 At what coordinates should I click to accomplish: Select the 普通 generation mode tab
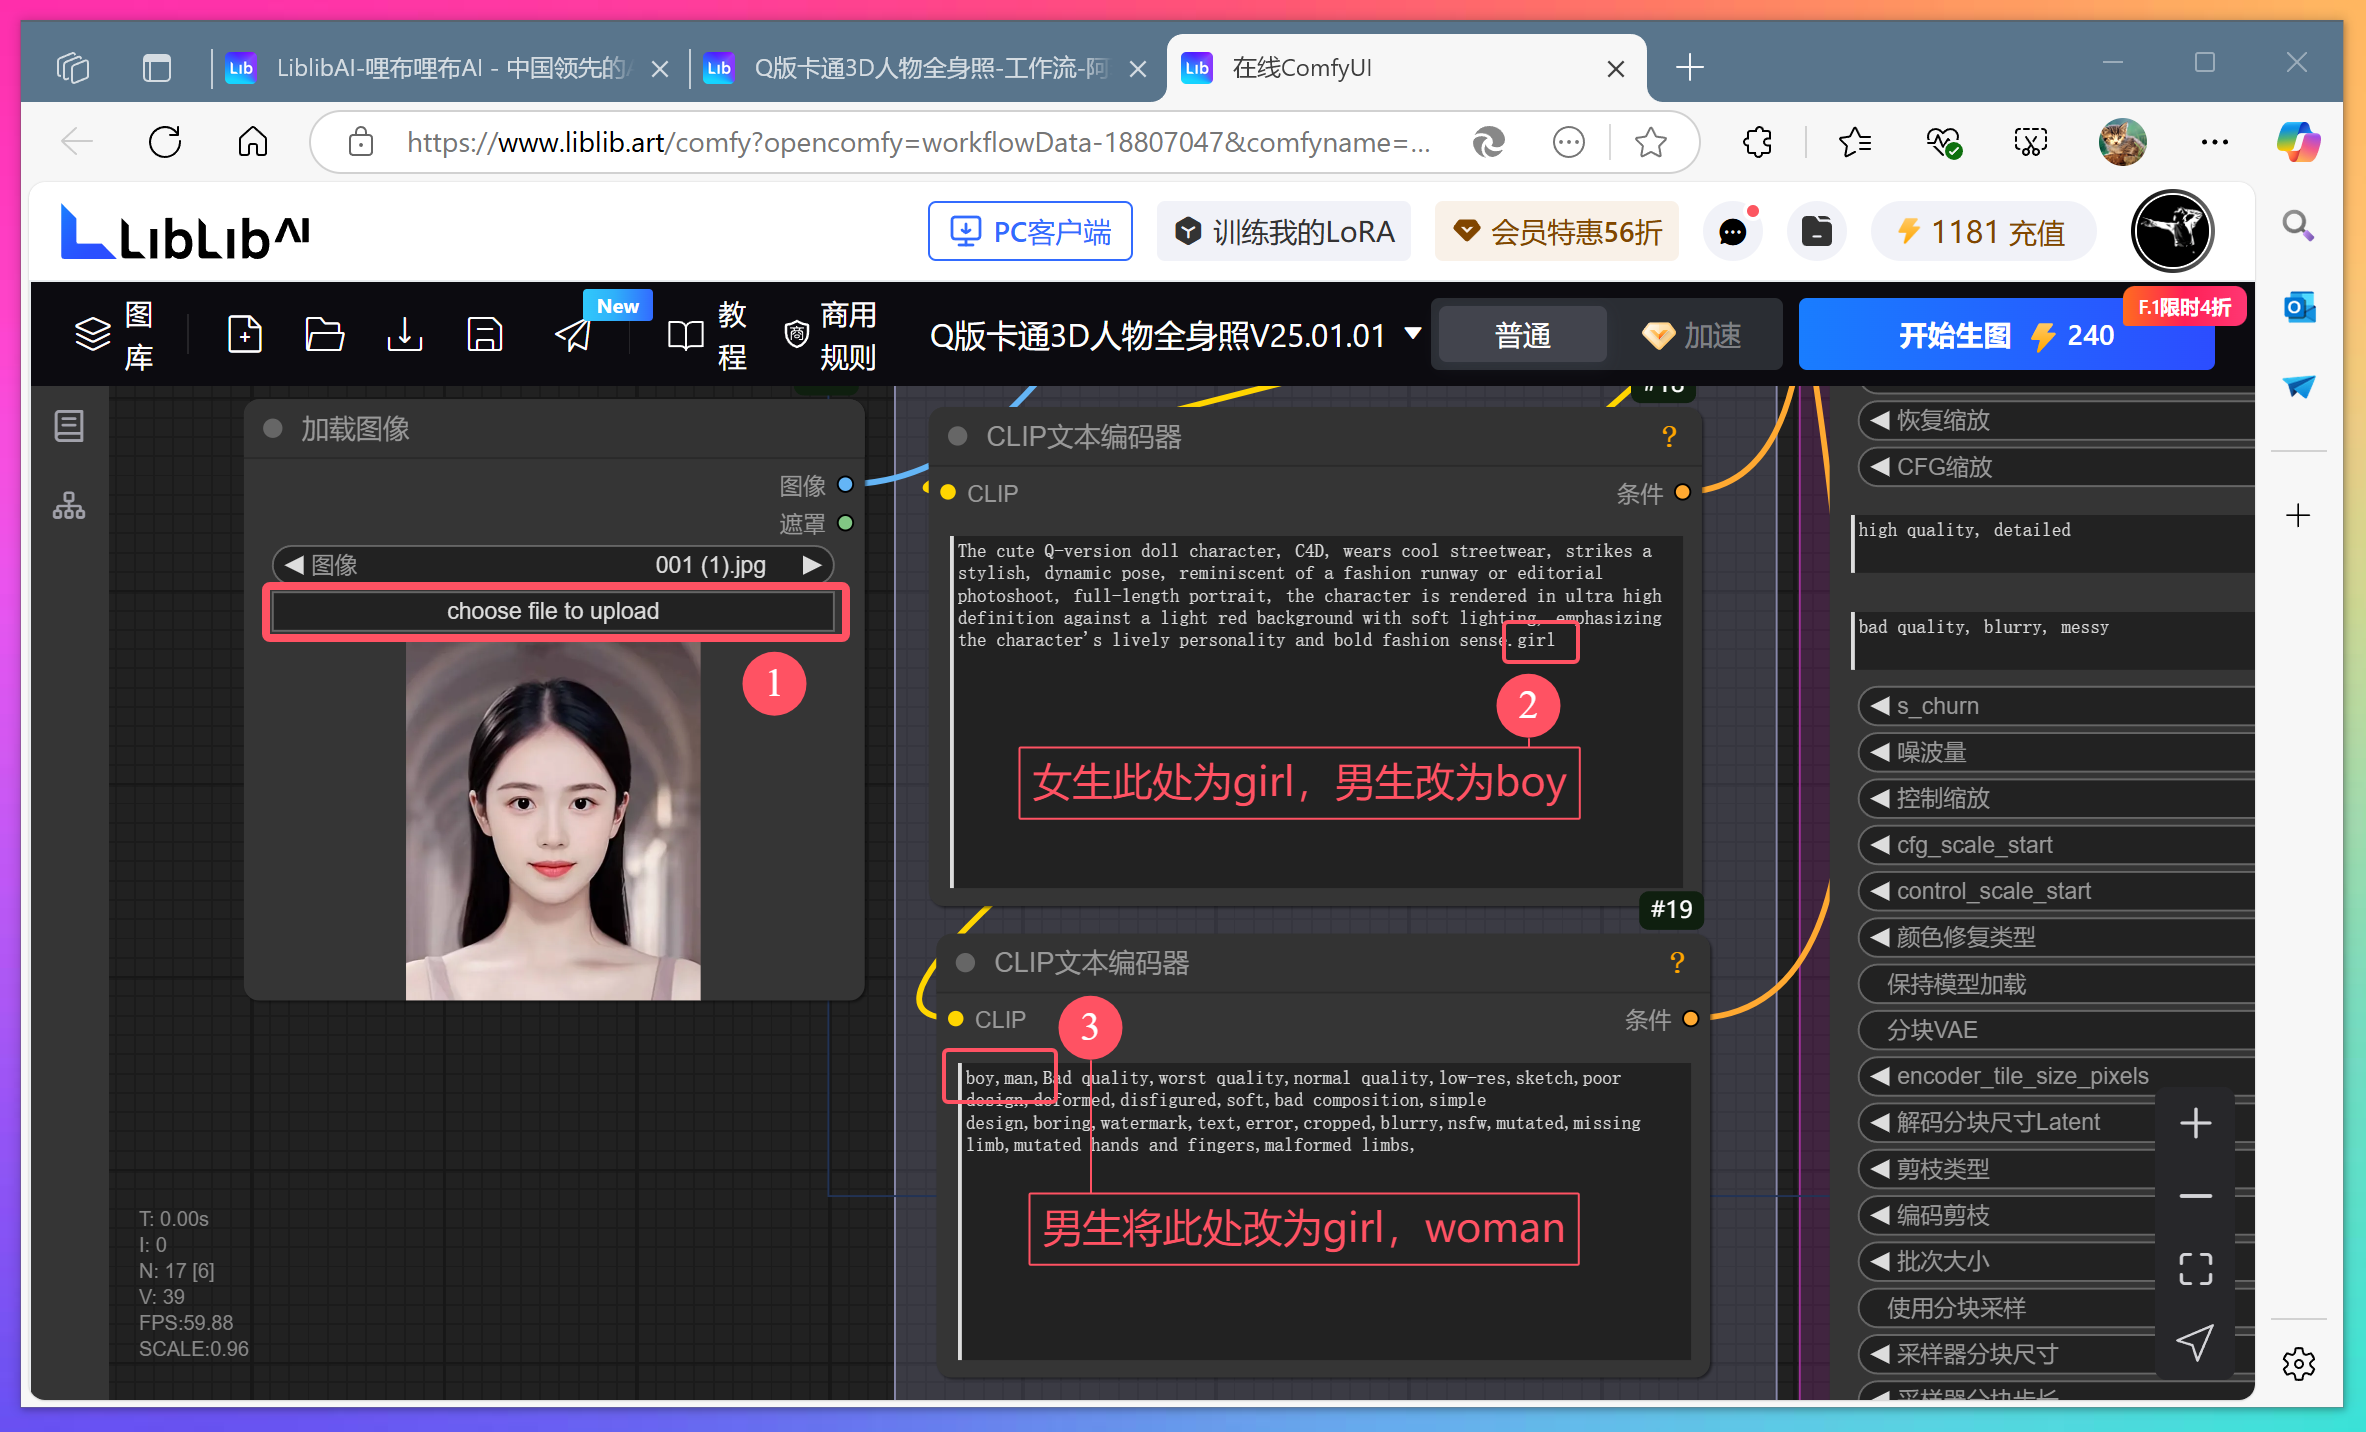pyautogui.click(x=1522, y=335)
